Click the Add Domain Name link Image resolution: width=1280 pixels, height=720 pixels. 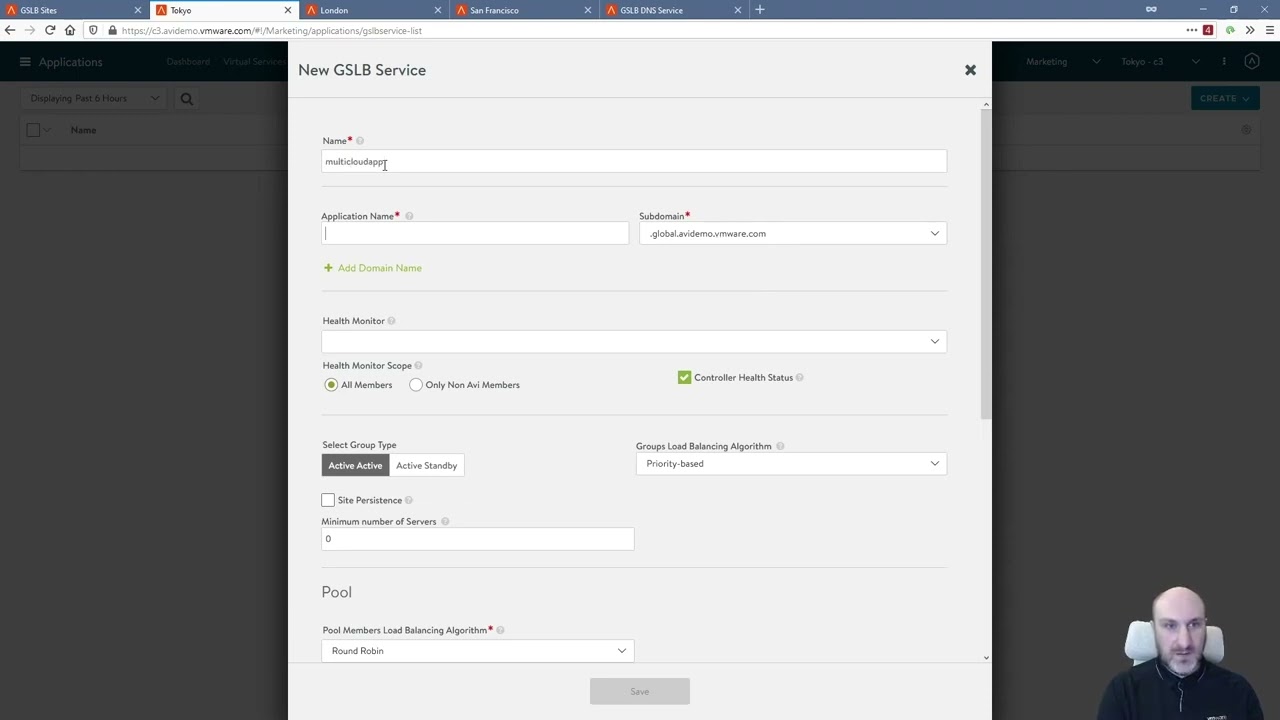(x=380, y=268)
